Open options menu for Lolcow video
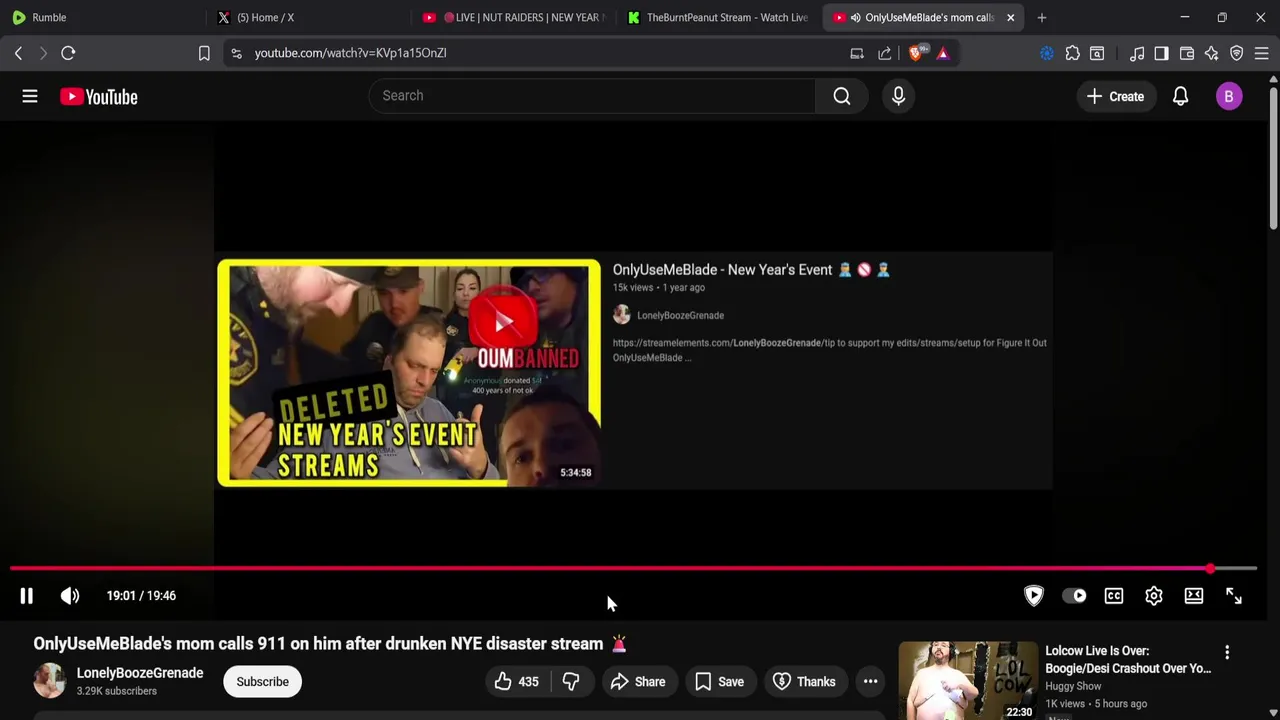The width and height of the screenshot is (1280, 720). pos(1227,652)
